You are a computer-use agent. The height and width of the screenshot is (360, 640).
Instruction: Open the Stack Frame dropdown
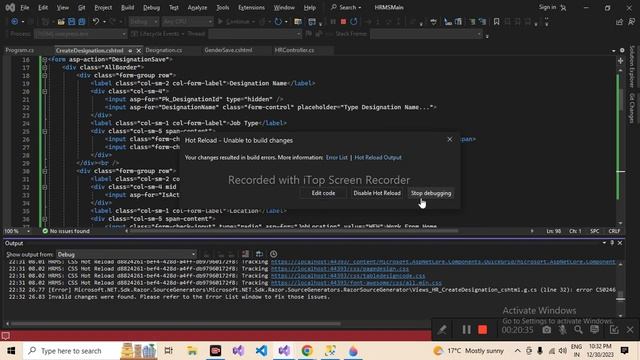coord(426,34)
